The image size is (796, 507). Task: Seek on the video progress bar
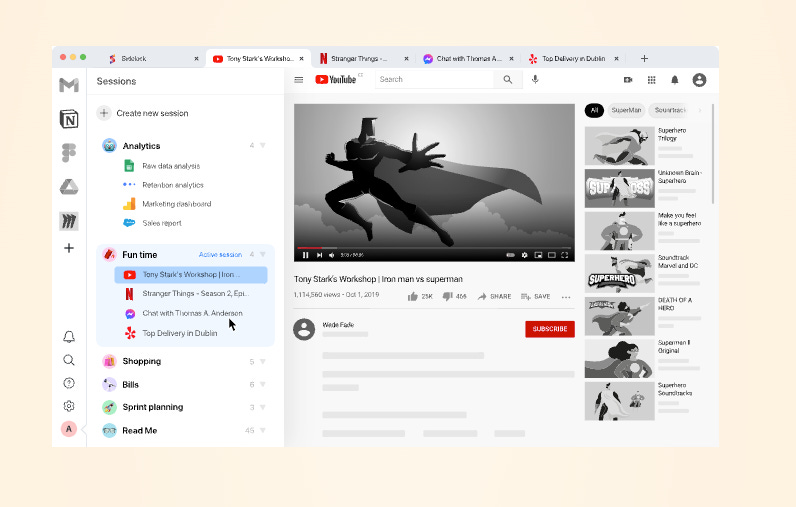click(434, 248)
